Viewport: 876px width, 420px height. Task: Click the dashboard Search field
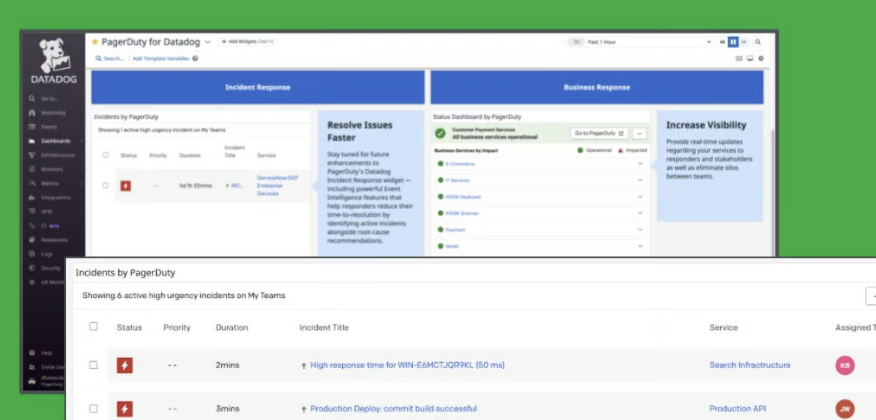(110, 58)
